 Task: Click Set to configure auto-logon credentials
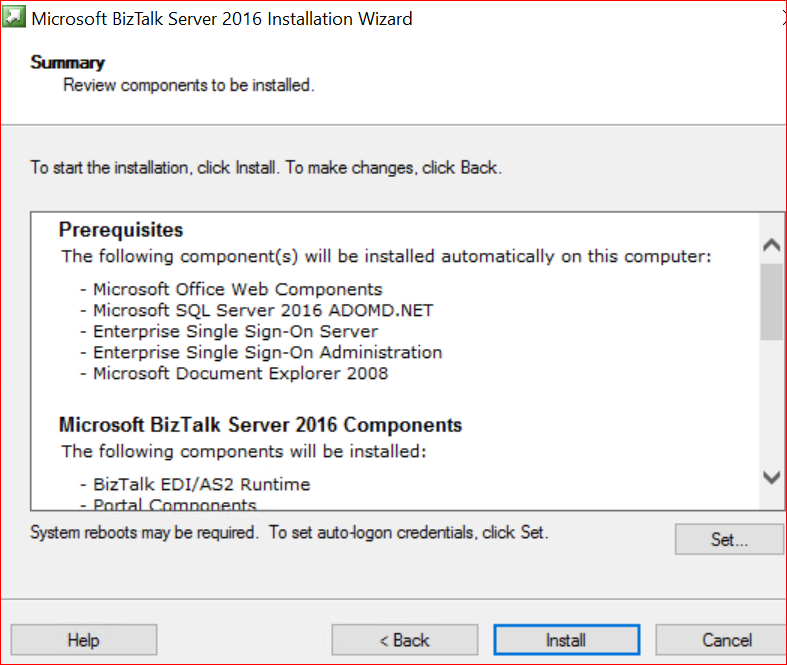coord(729,539)
